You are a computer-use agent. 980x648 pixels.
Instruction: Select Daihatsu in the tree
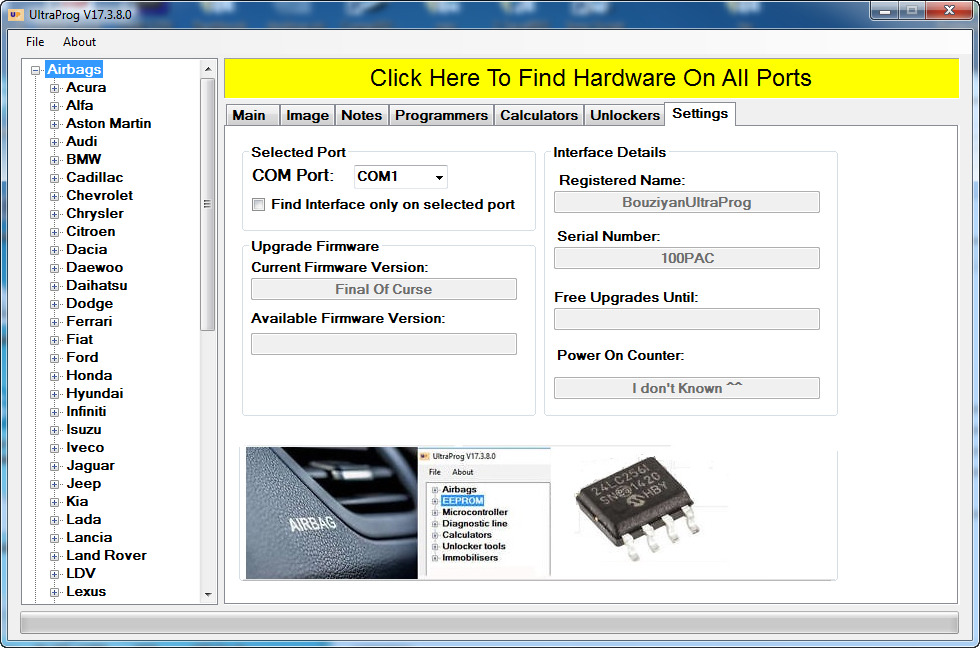pos(97,286)
